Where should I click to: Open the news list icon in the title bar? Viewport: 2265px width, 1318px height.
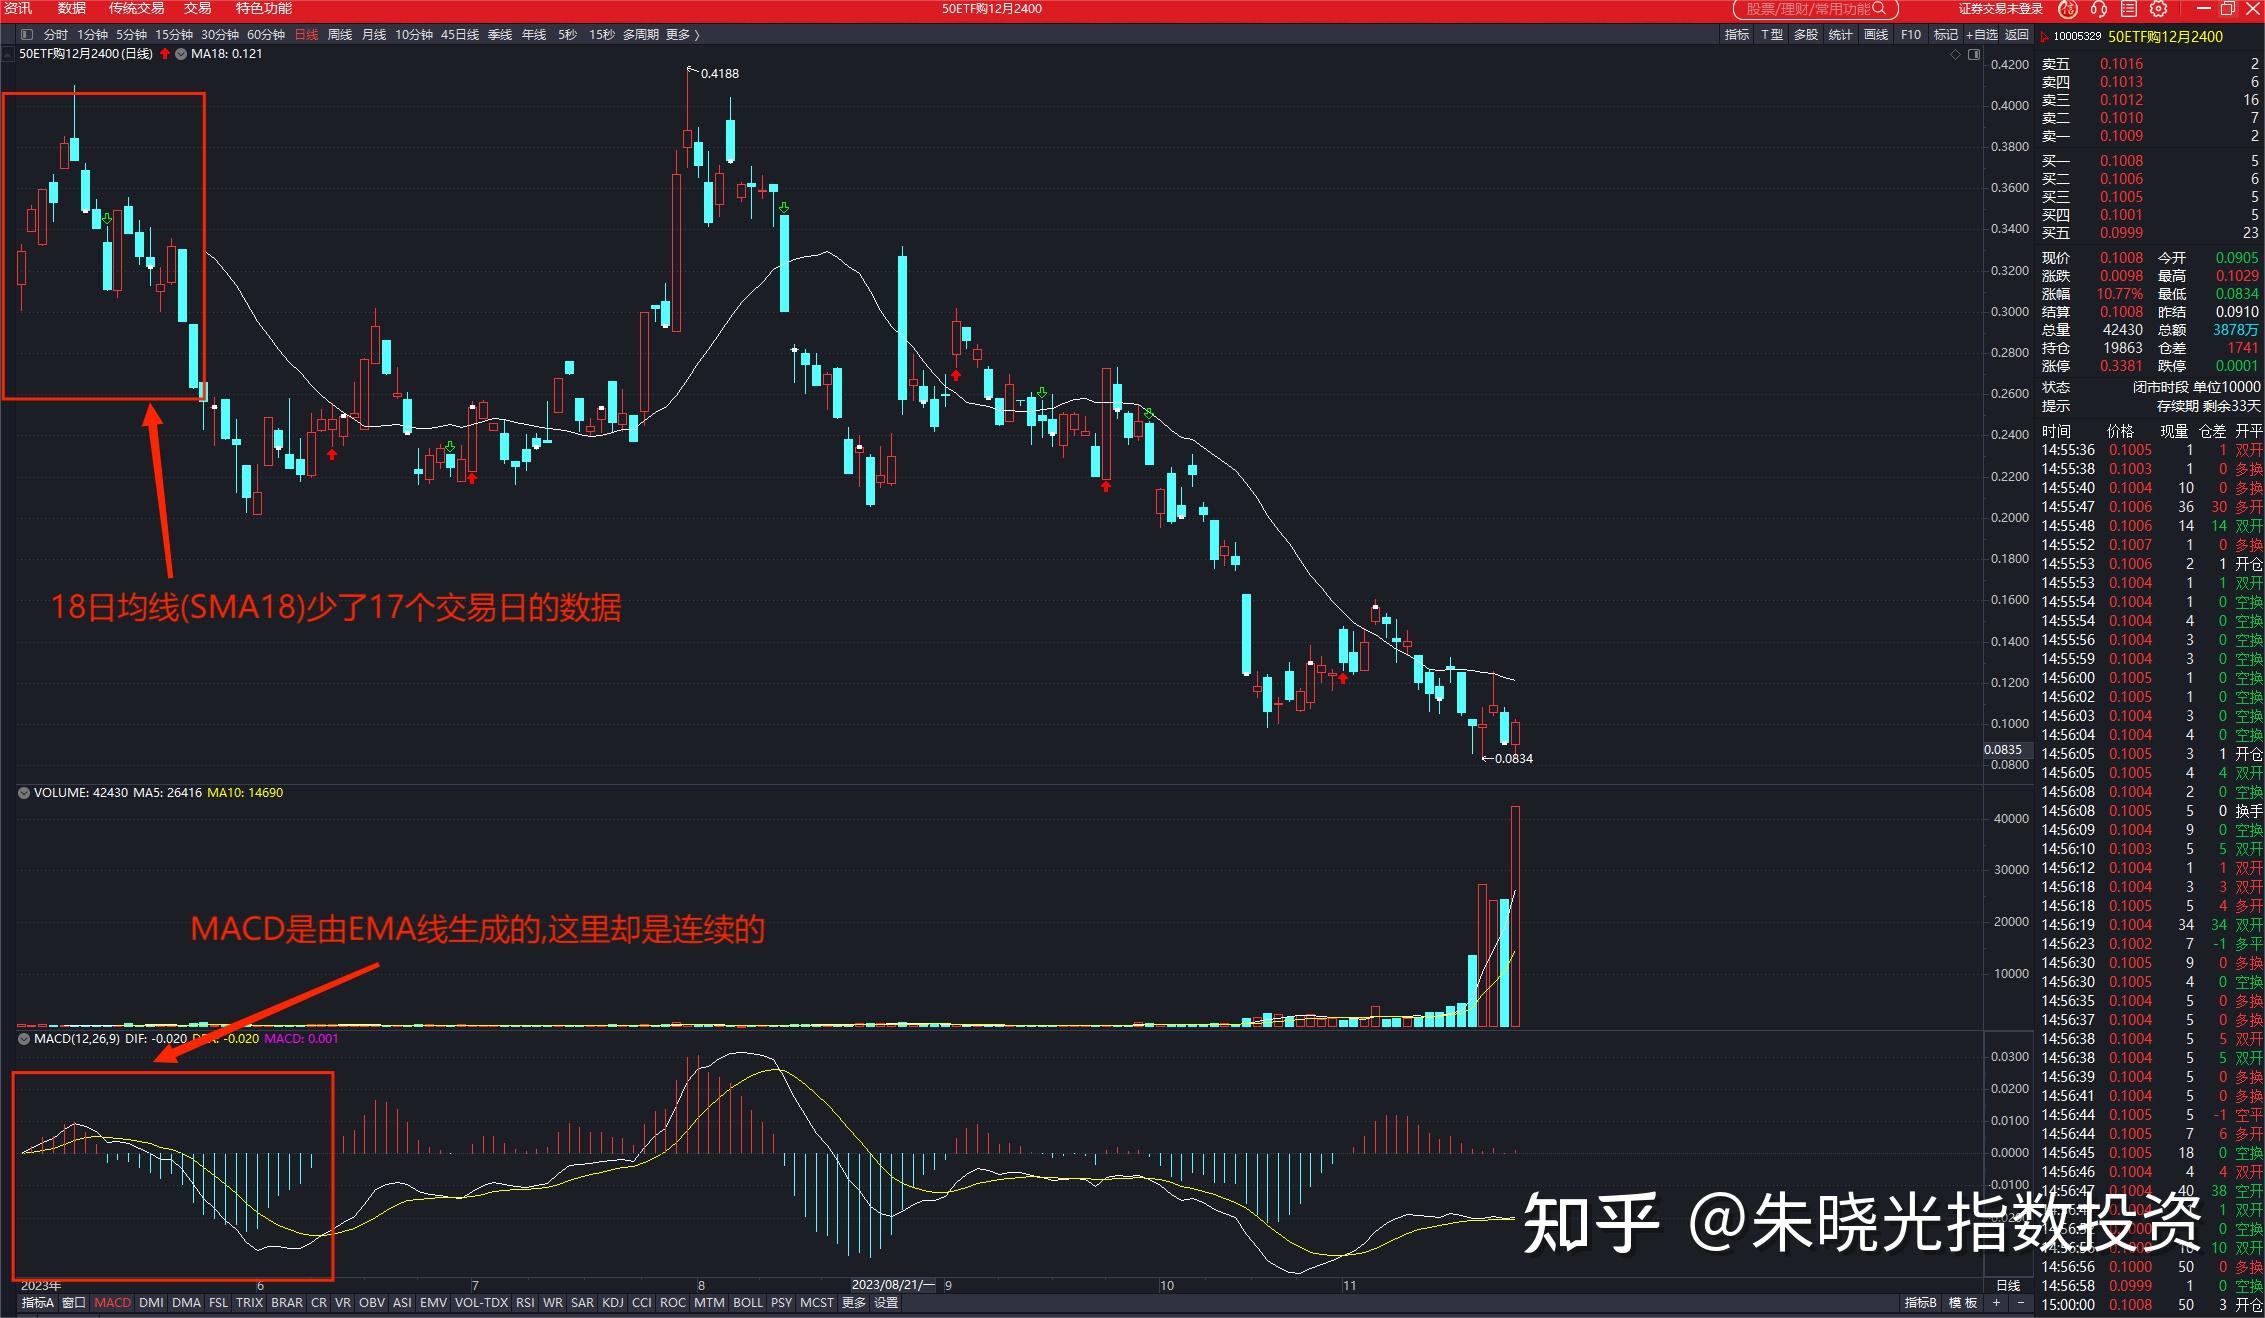click(x=2128, y=9)
